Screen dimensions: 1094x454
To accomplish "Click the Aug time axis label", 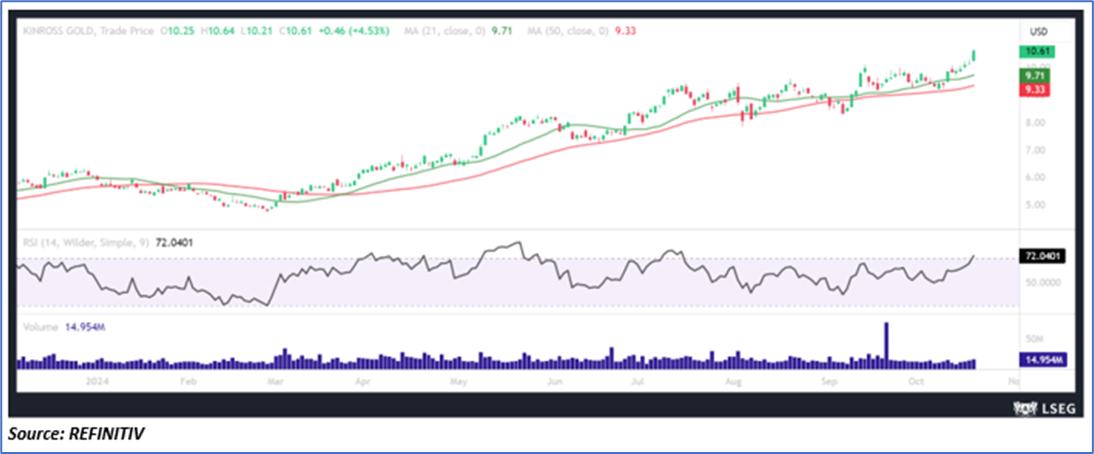I will [733, 382].
